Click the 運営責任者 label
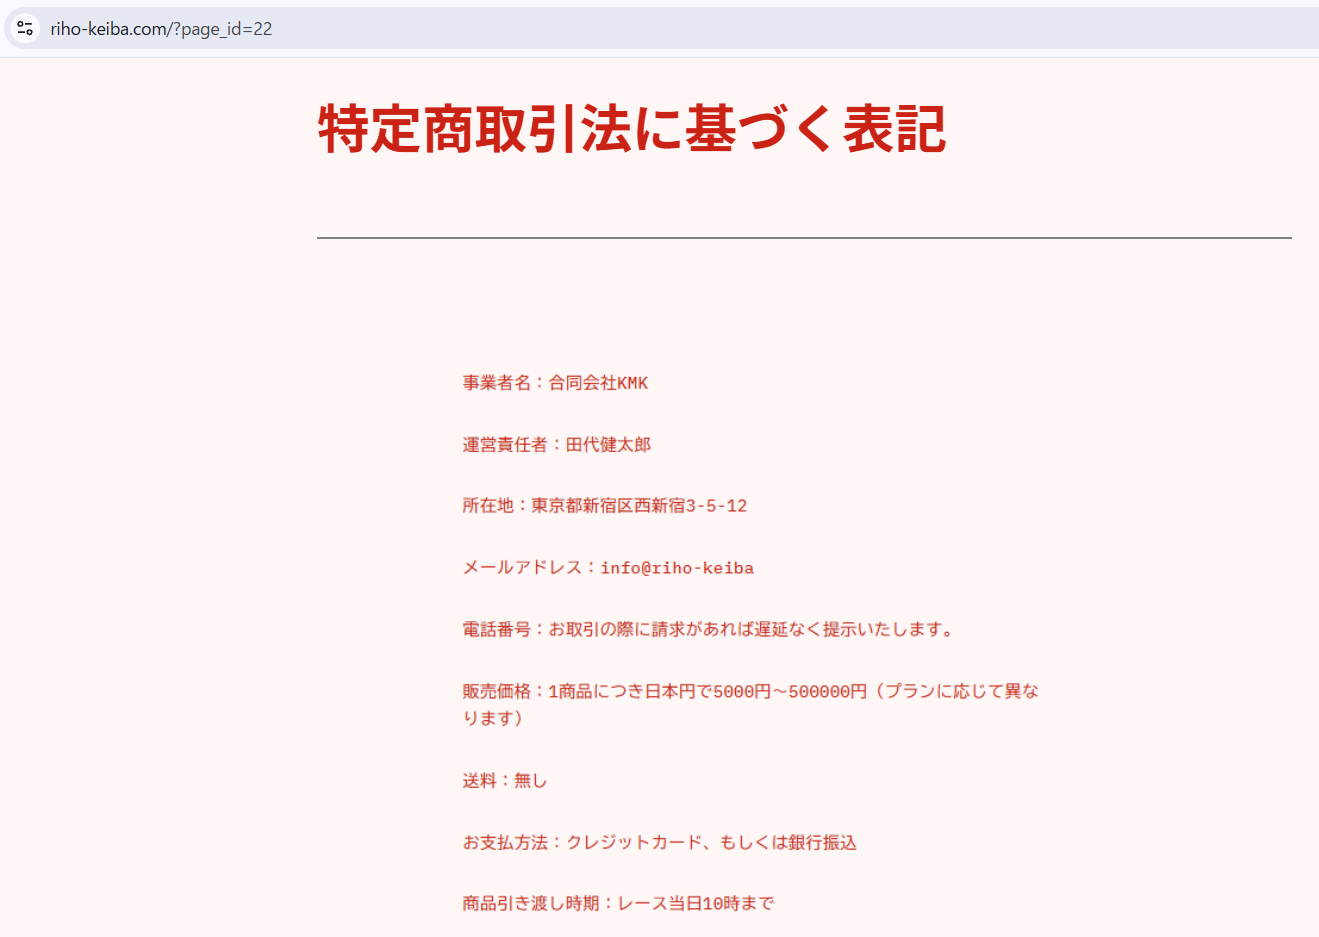 coord(505,445)
